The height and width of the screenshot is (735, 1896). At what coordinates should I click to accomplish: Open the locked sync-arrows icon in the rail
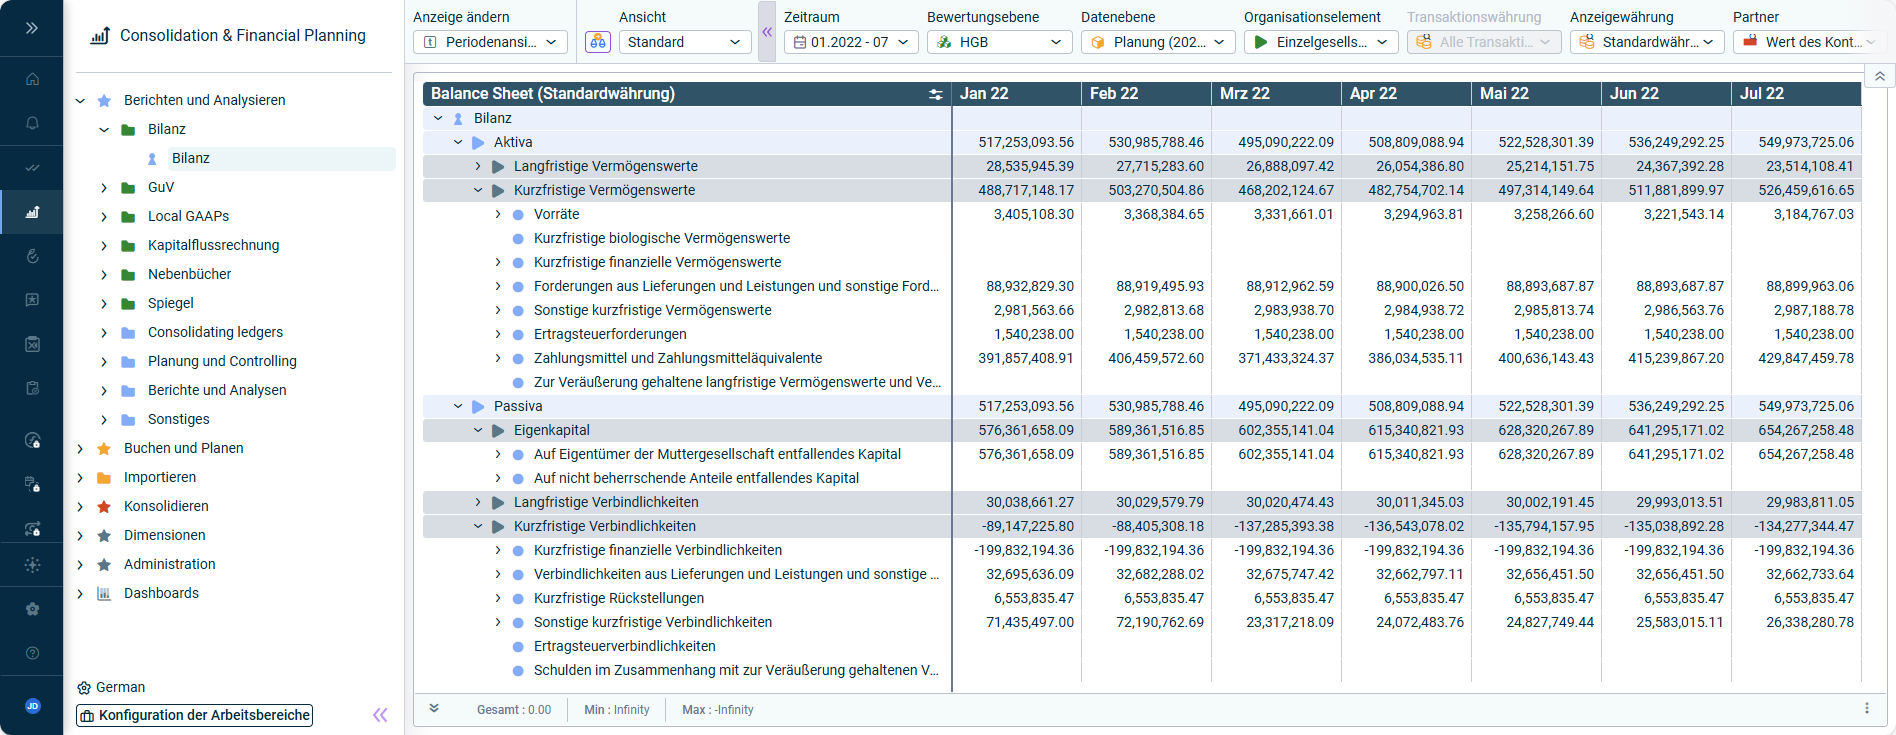(32, 529)
